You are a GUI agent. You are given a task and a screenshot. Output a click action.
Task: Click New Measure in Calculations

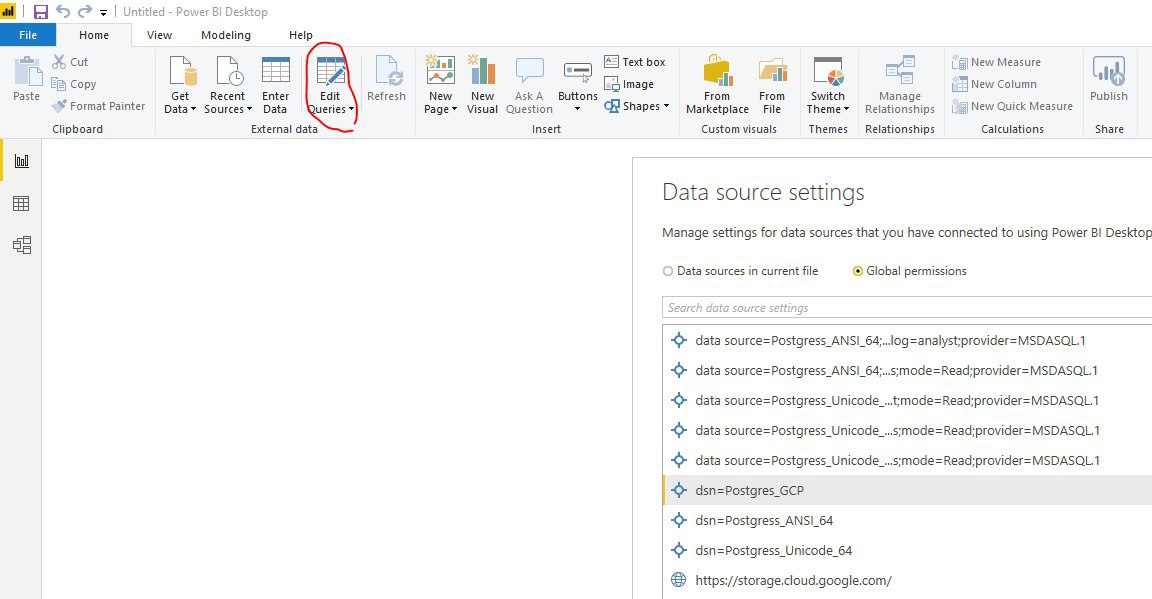[996, 62]
